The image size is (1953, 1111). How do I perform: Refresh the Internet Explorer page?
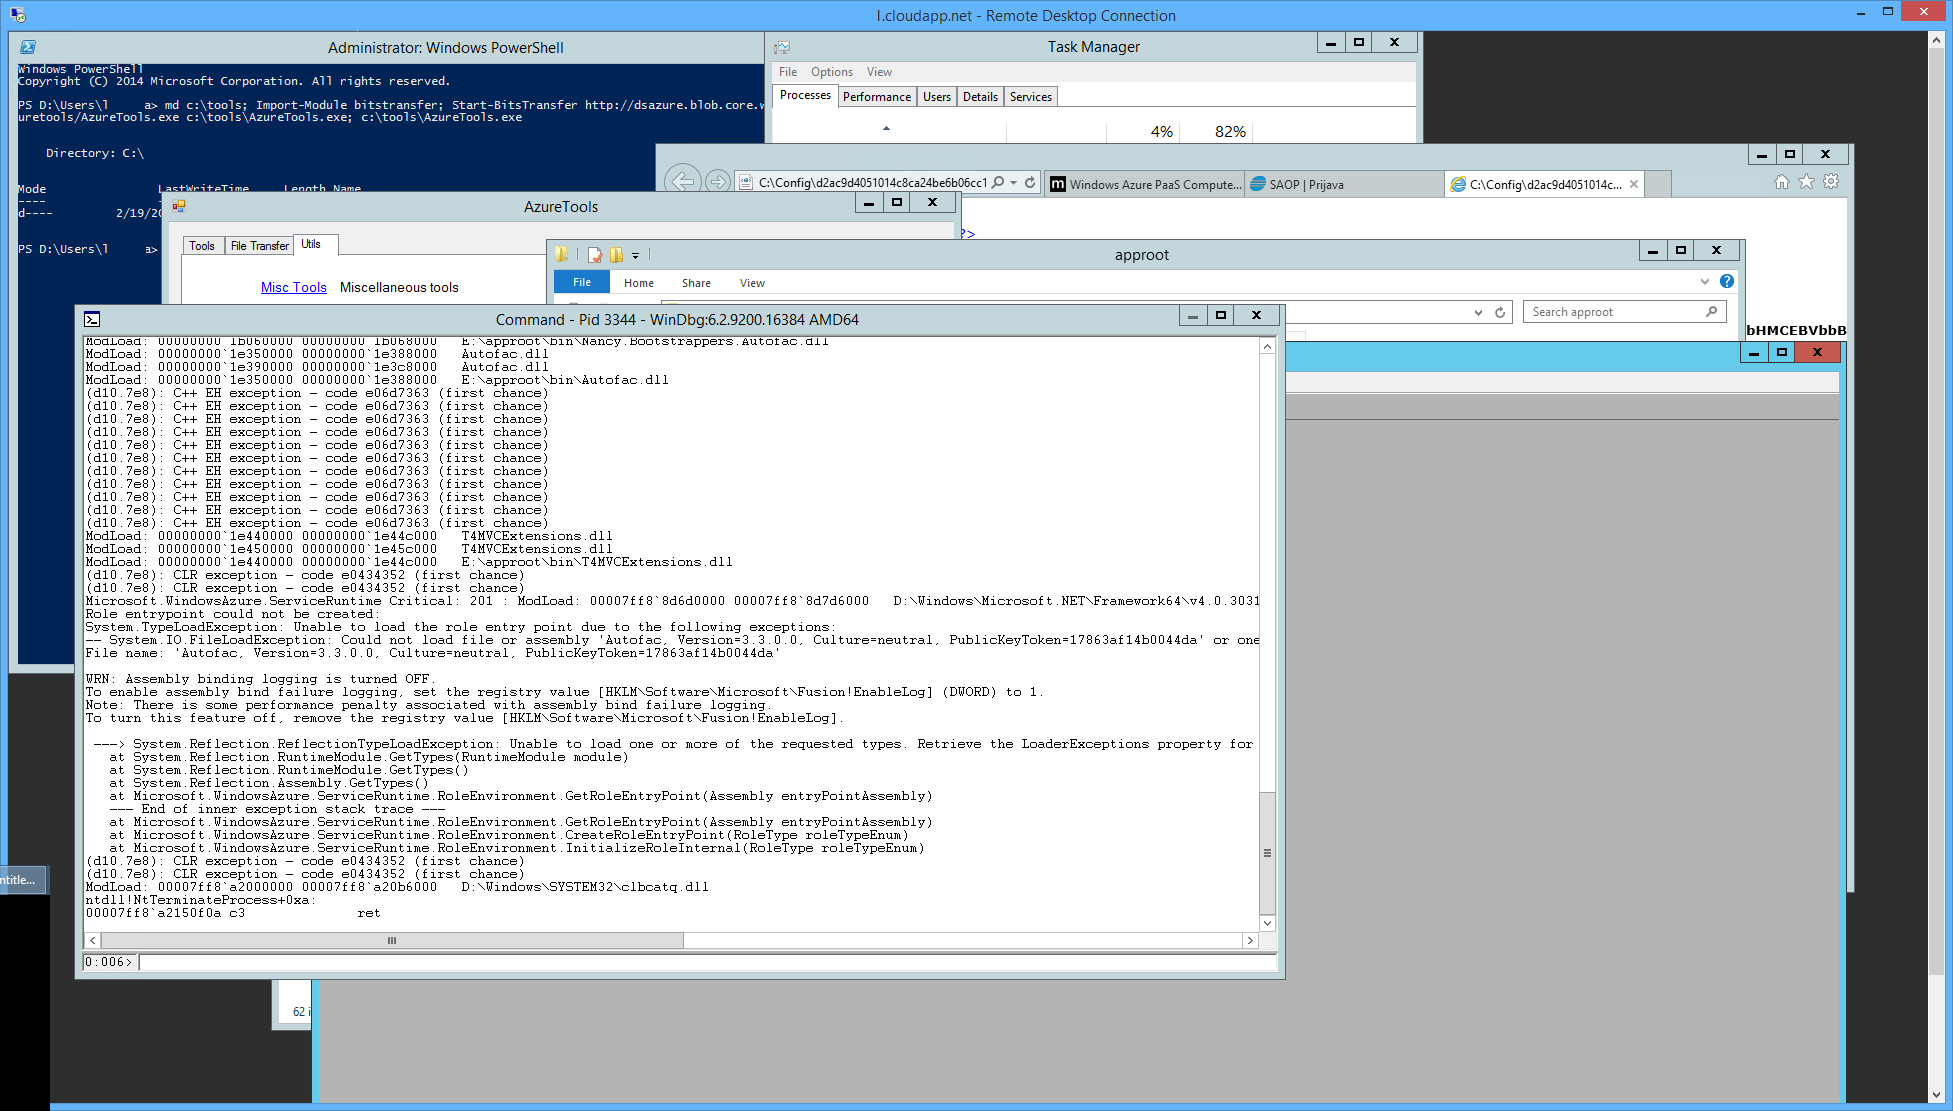pos(1030,183)
